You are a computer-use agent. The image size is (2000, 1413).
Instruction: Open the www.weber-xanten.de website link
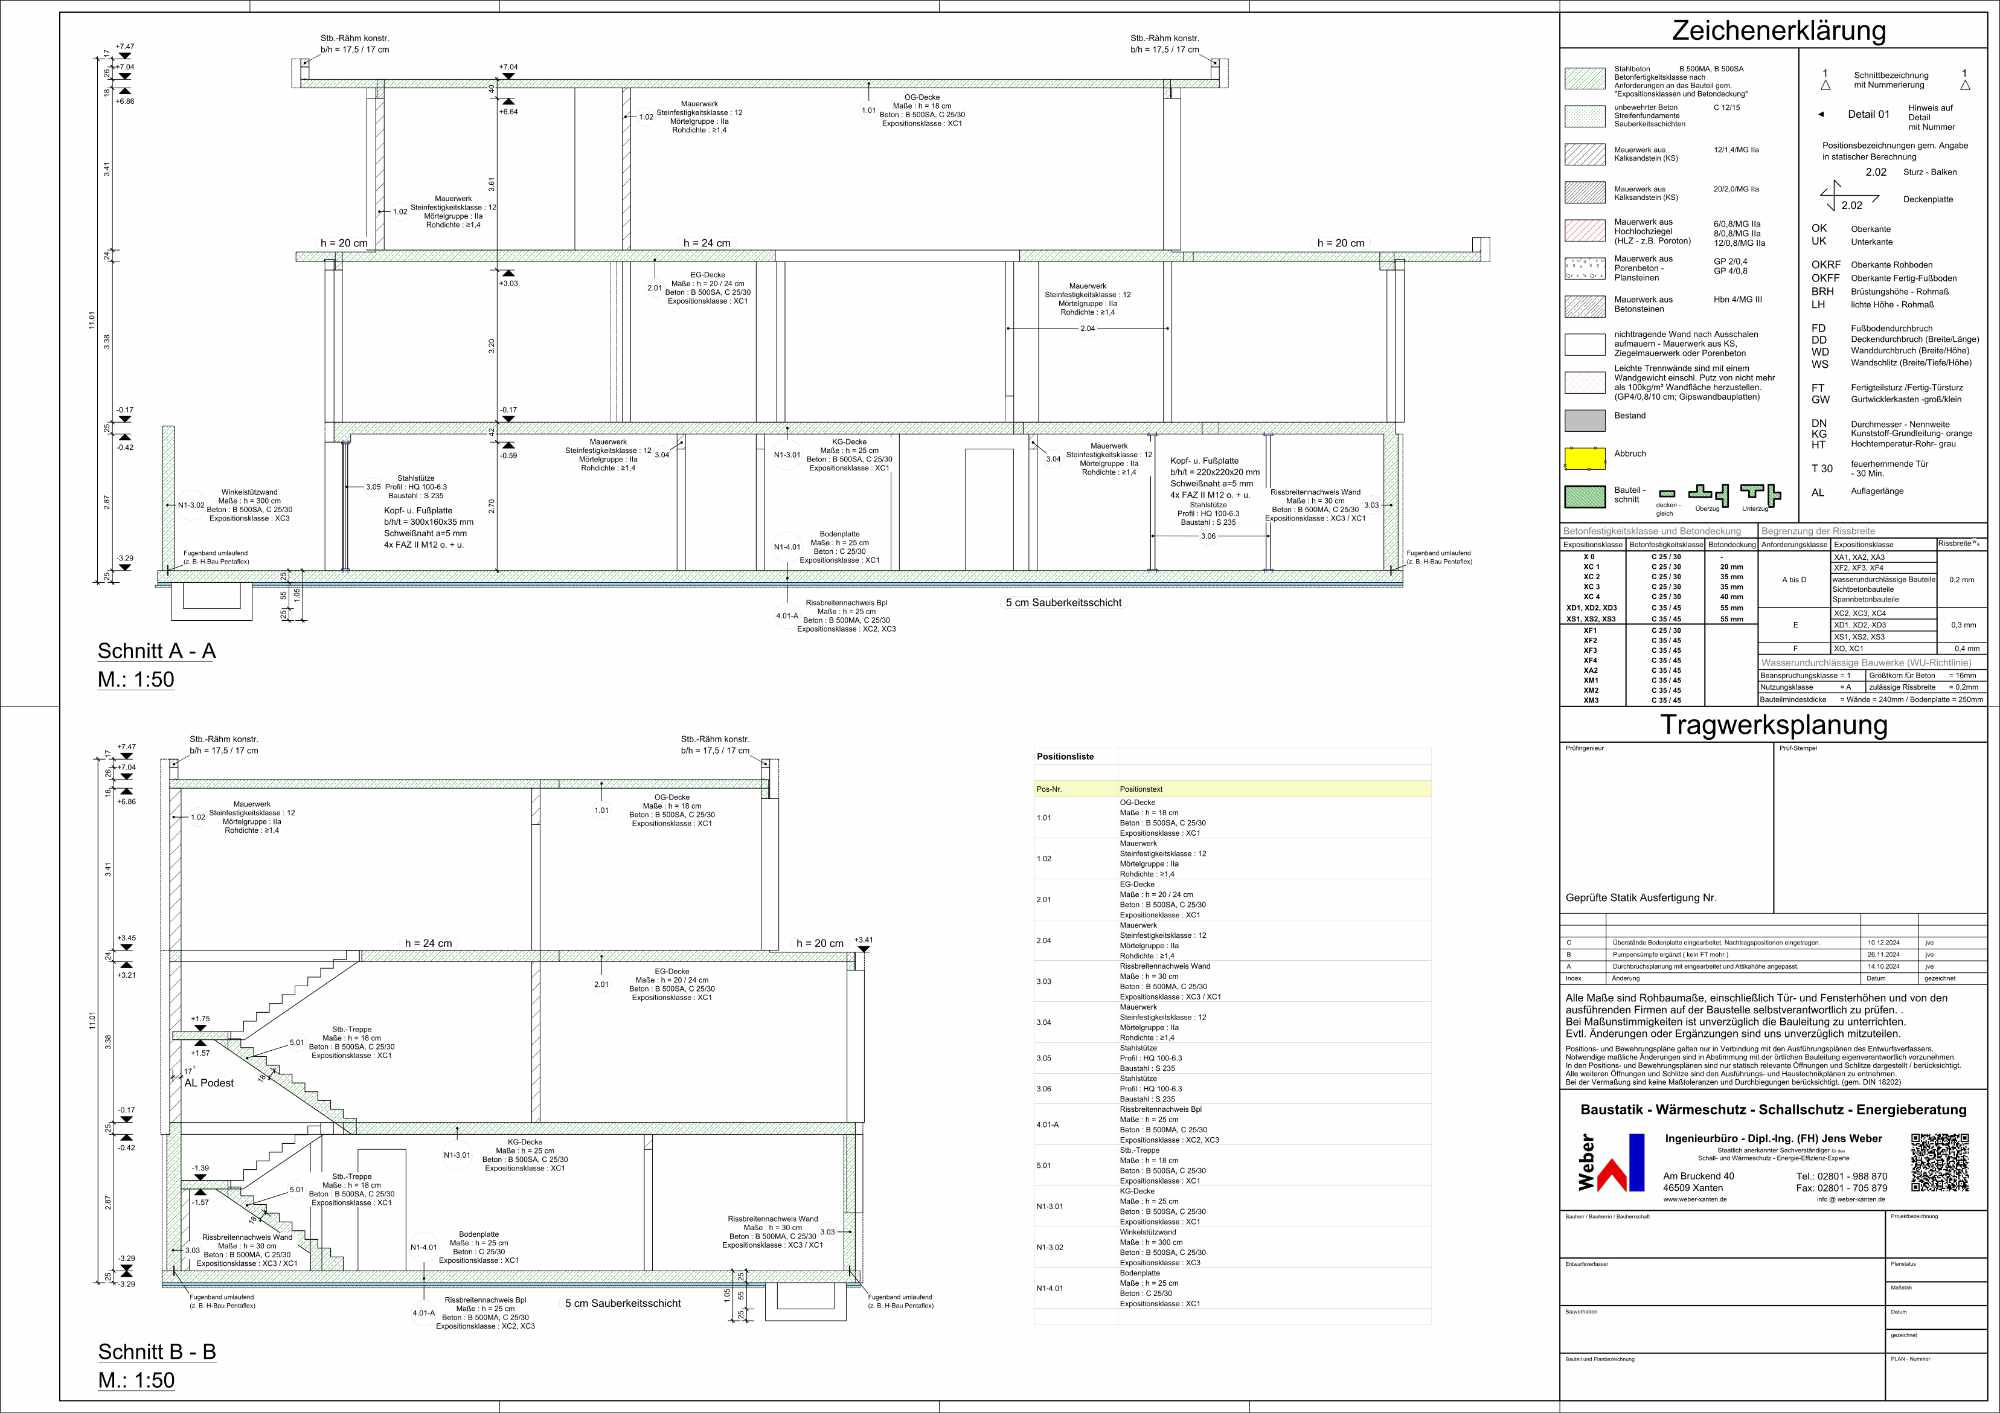pos(1694,1199)
